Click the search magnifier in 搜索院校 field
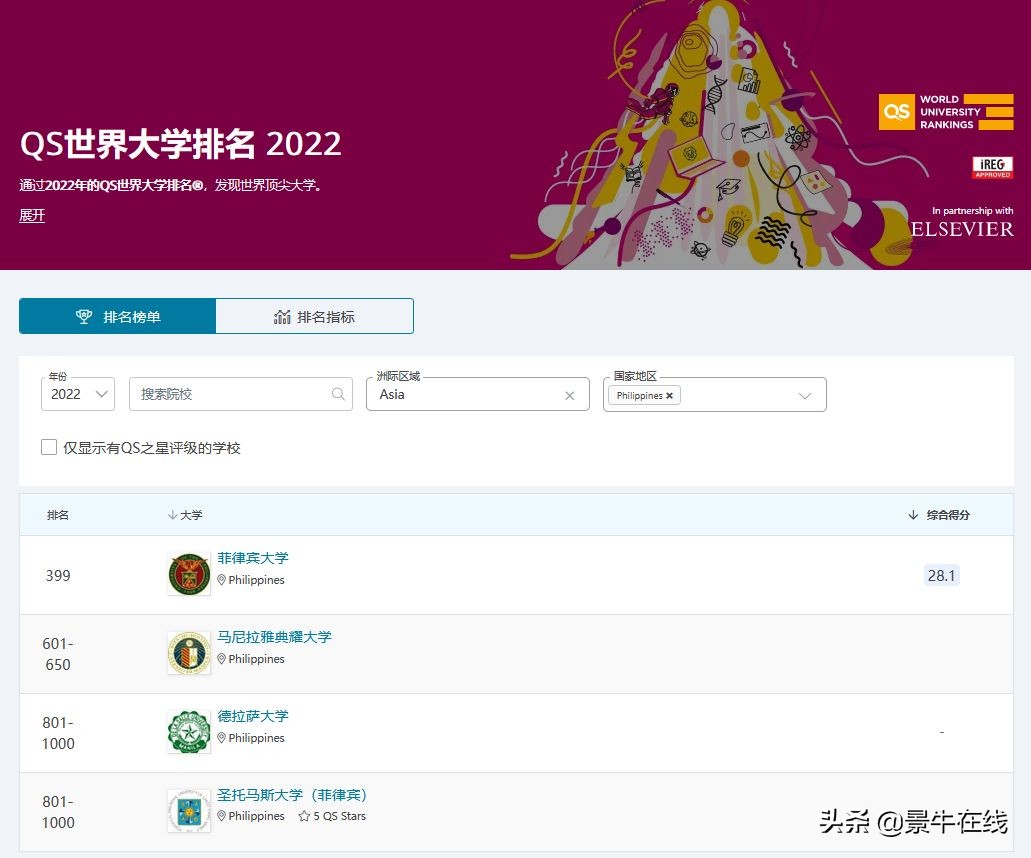 338,394
